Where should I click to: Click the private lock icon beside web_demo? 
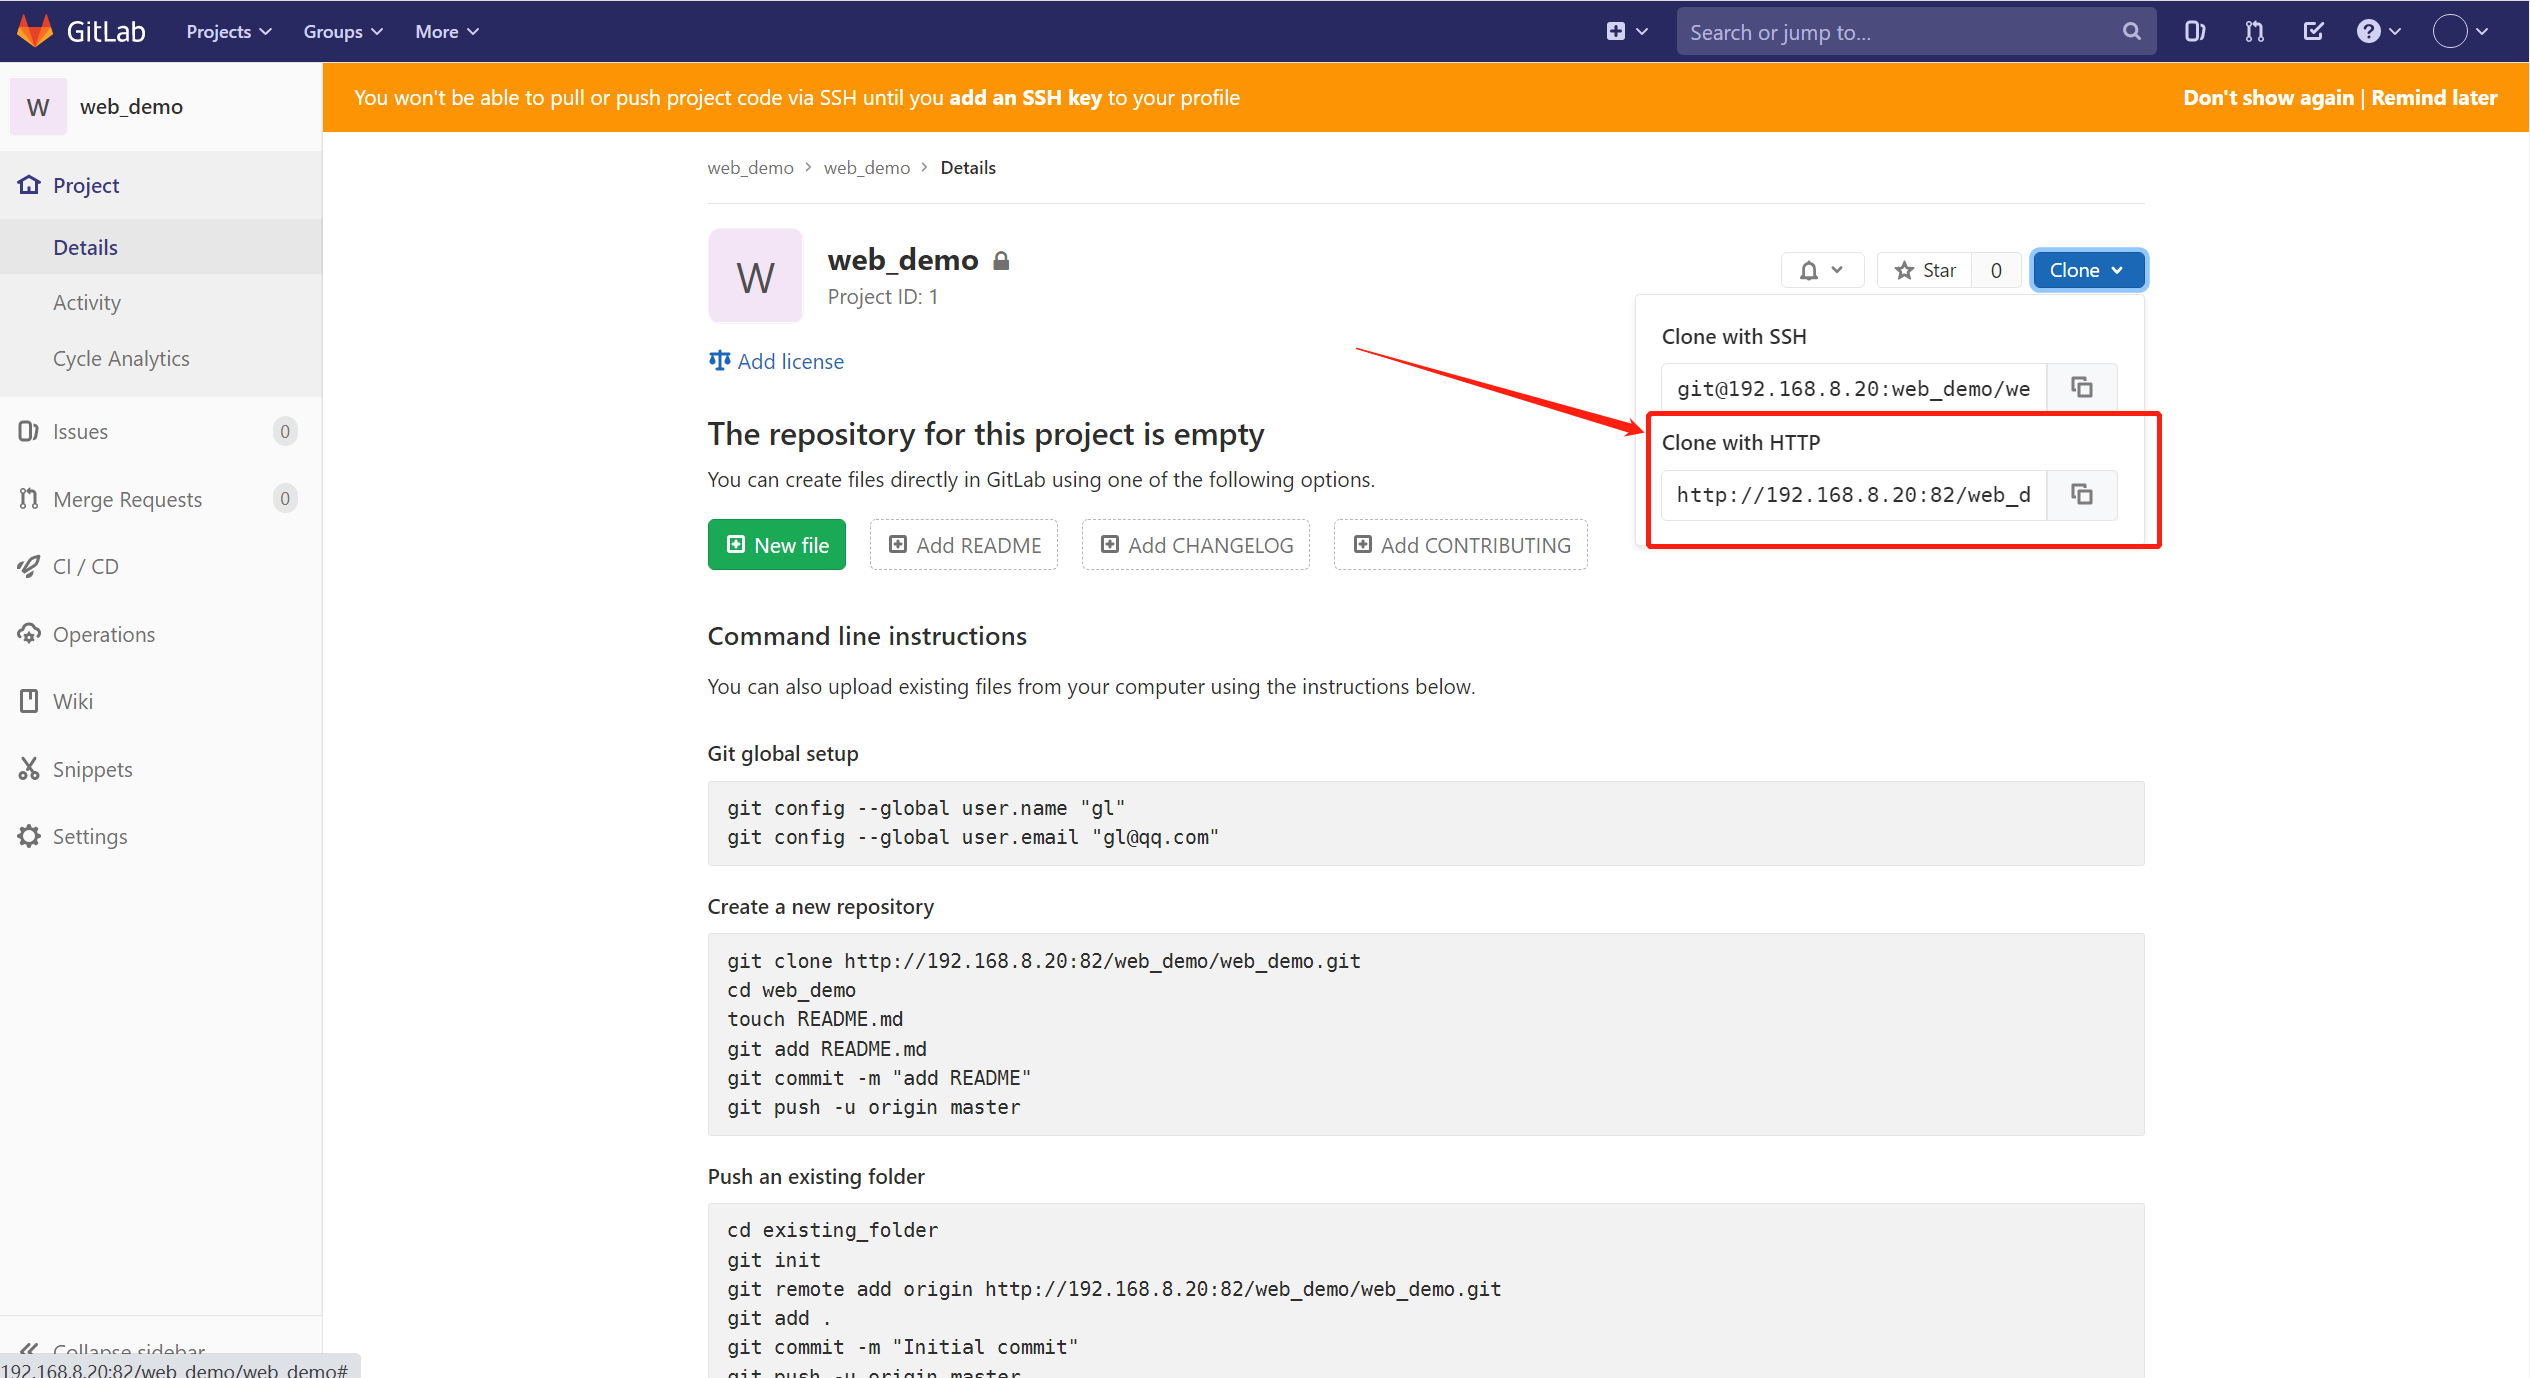coord(1001,261)
